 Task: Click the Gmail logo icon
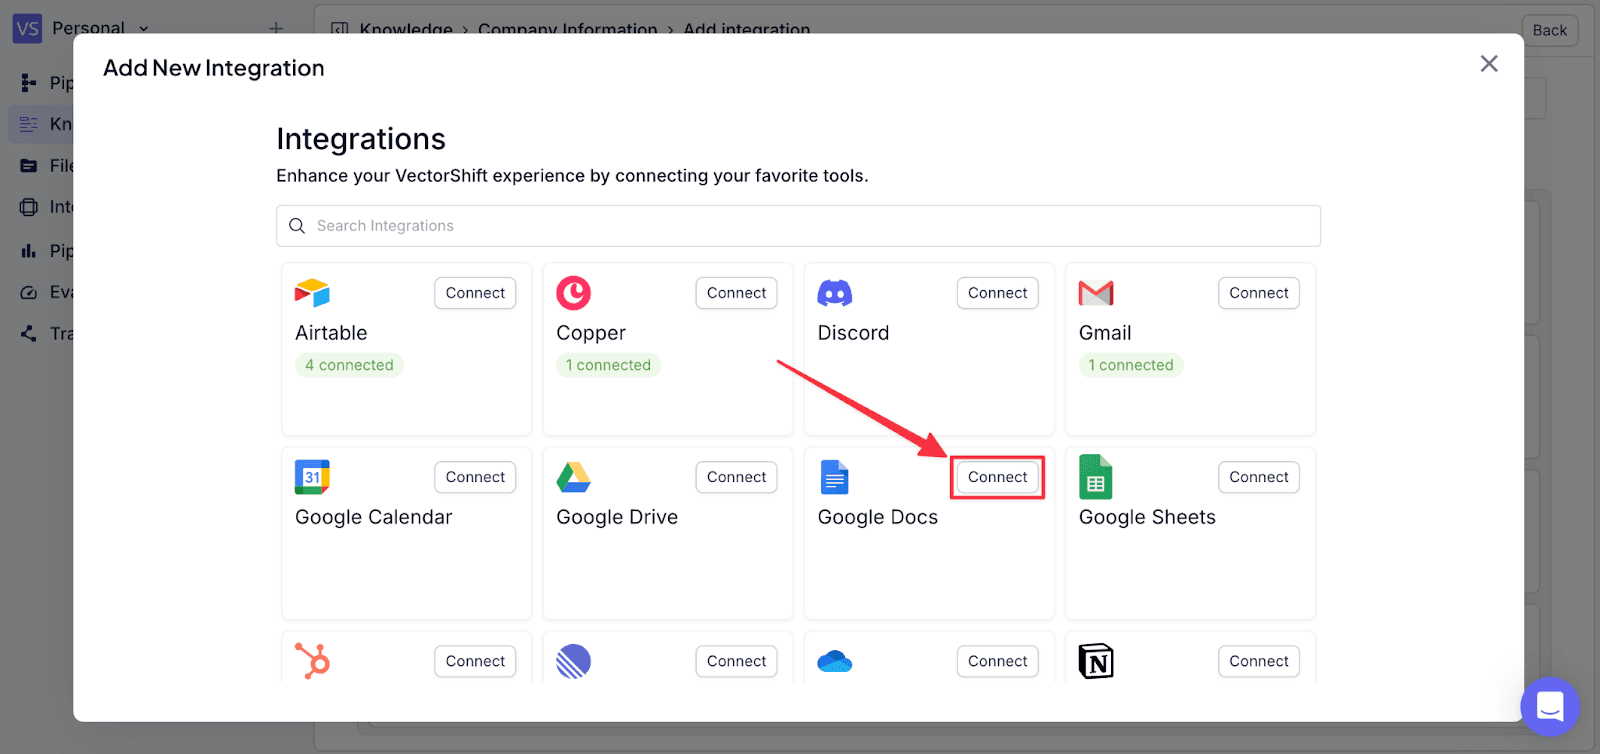(1096, 293)
